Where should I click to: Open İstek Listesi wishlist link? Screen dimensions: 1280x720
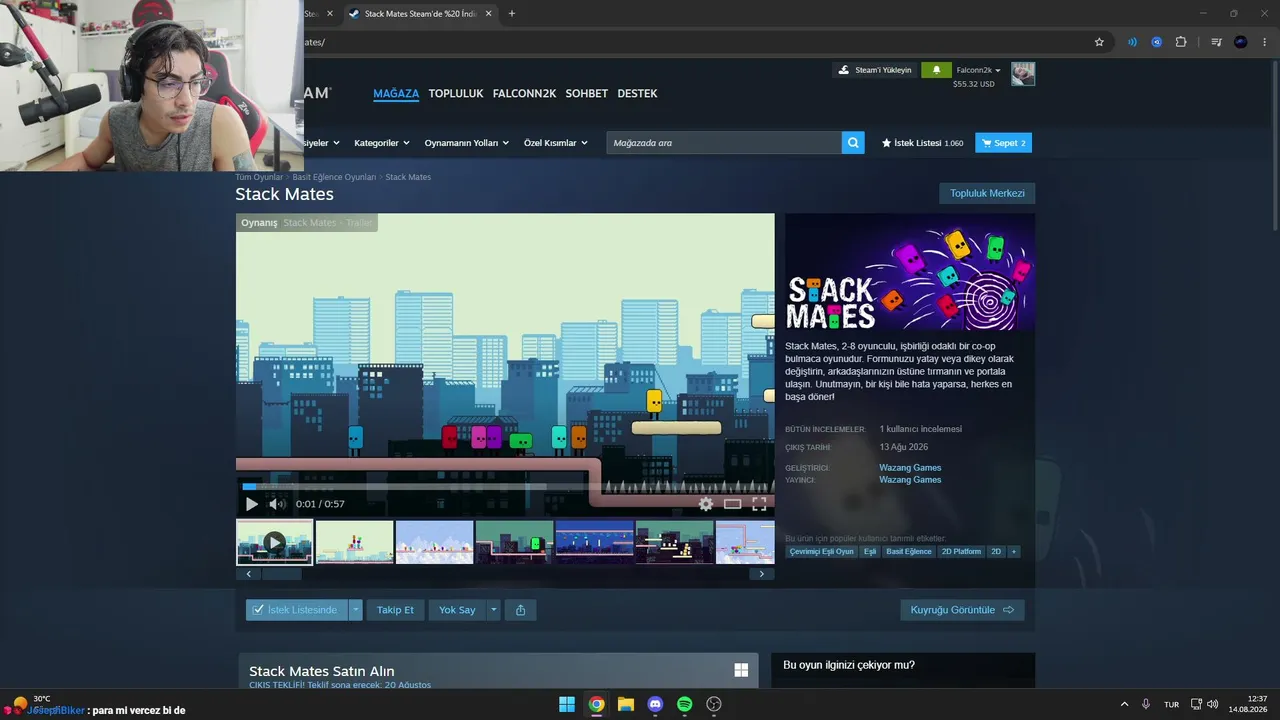[x=922, y=143]
